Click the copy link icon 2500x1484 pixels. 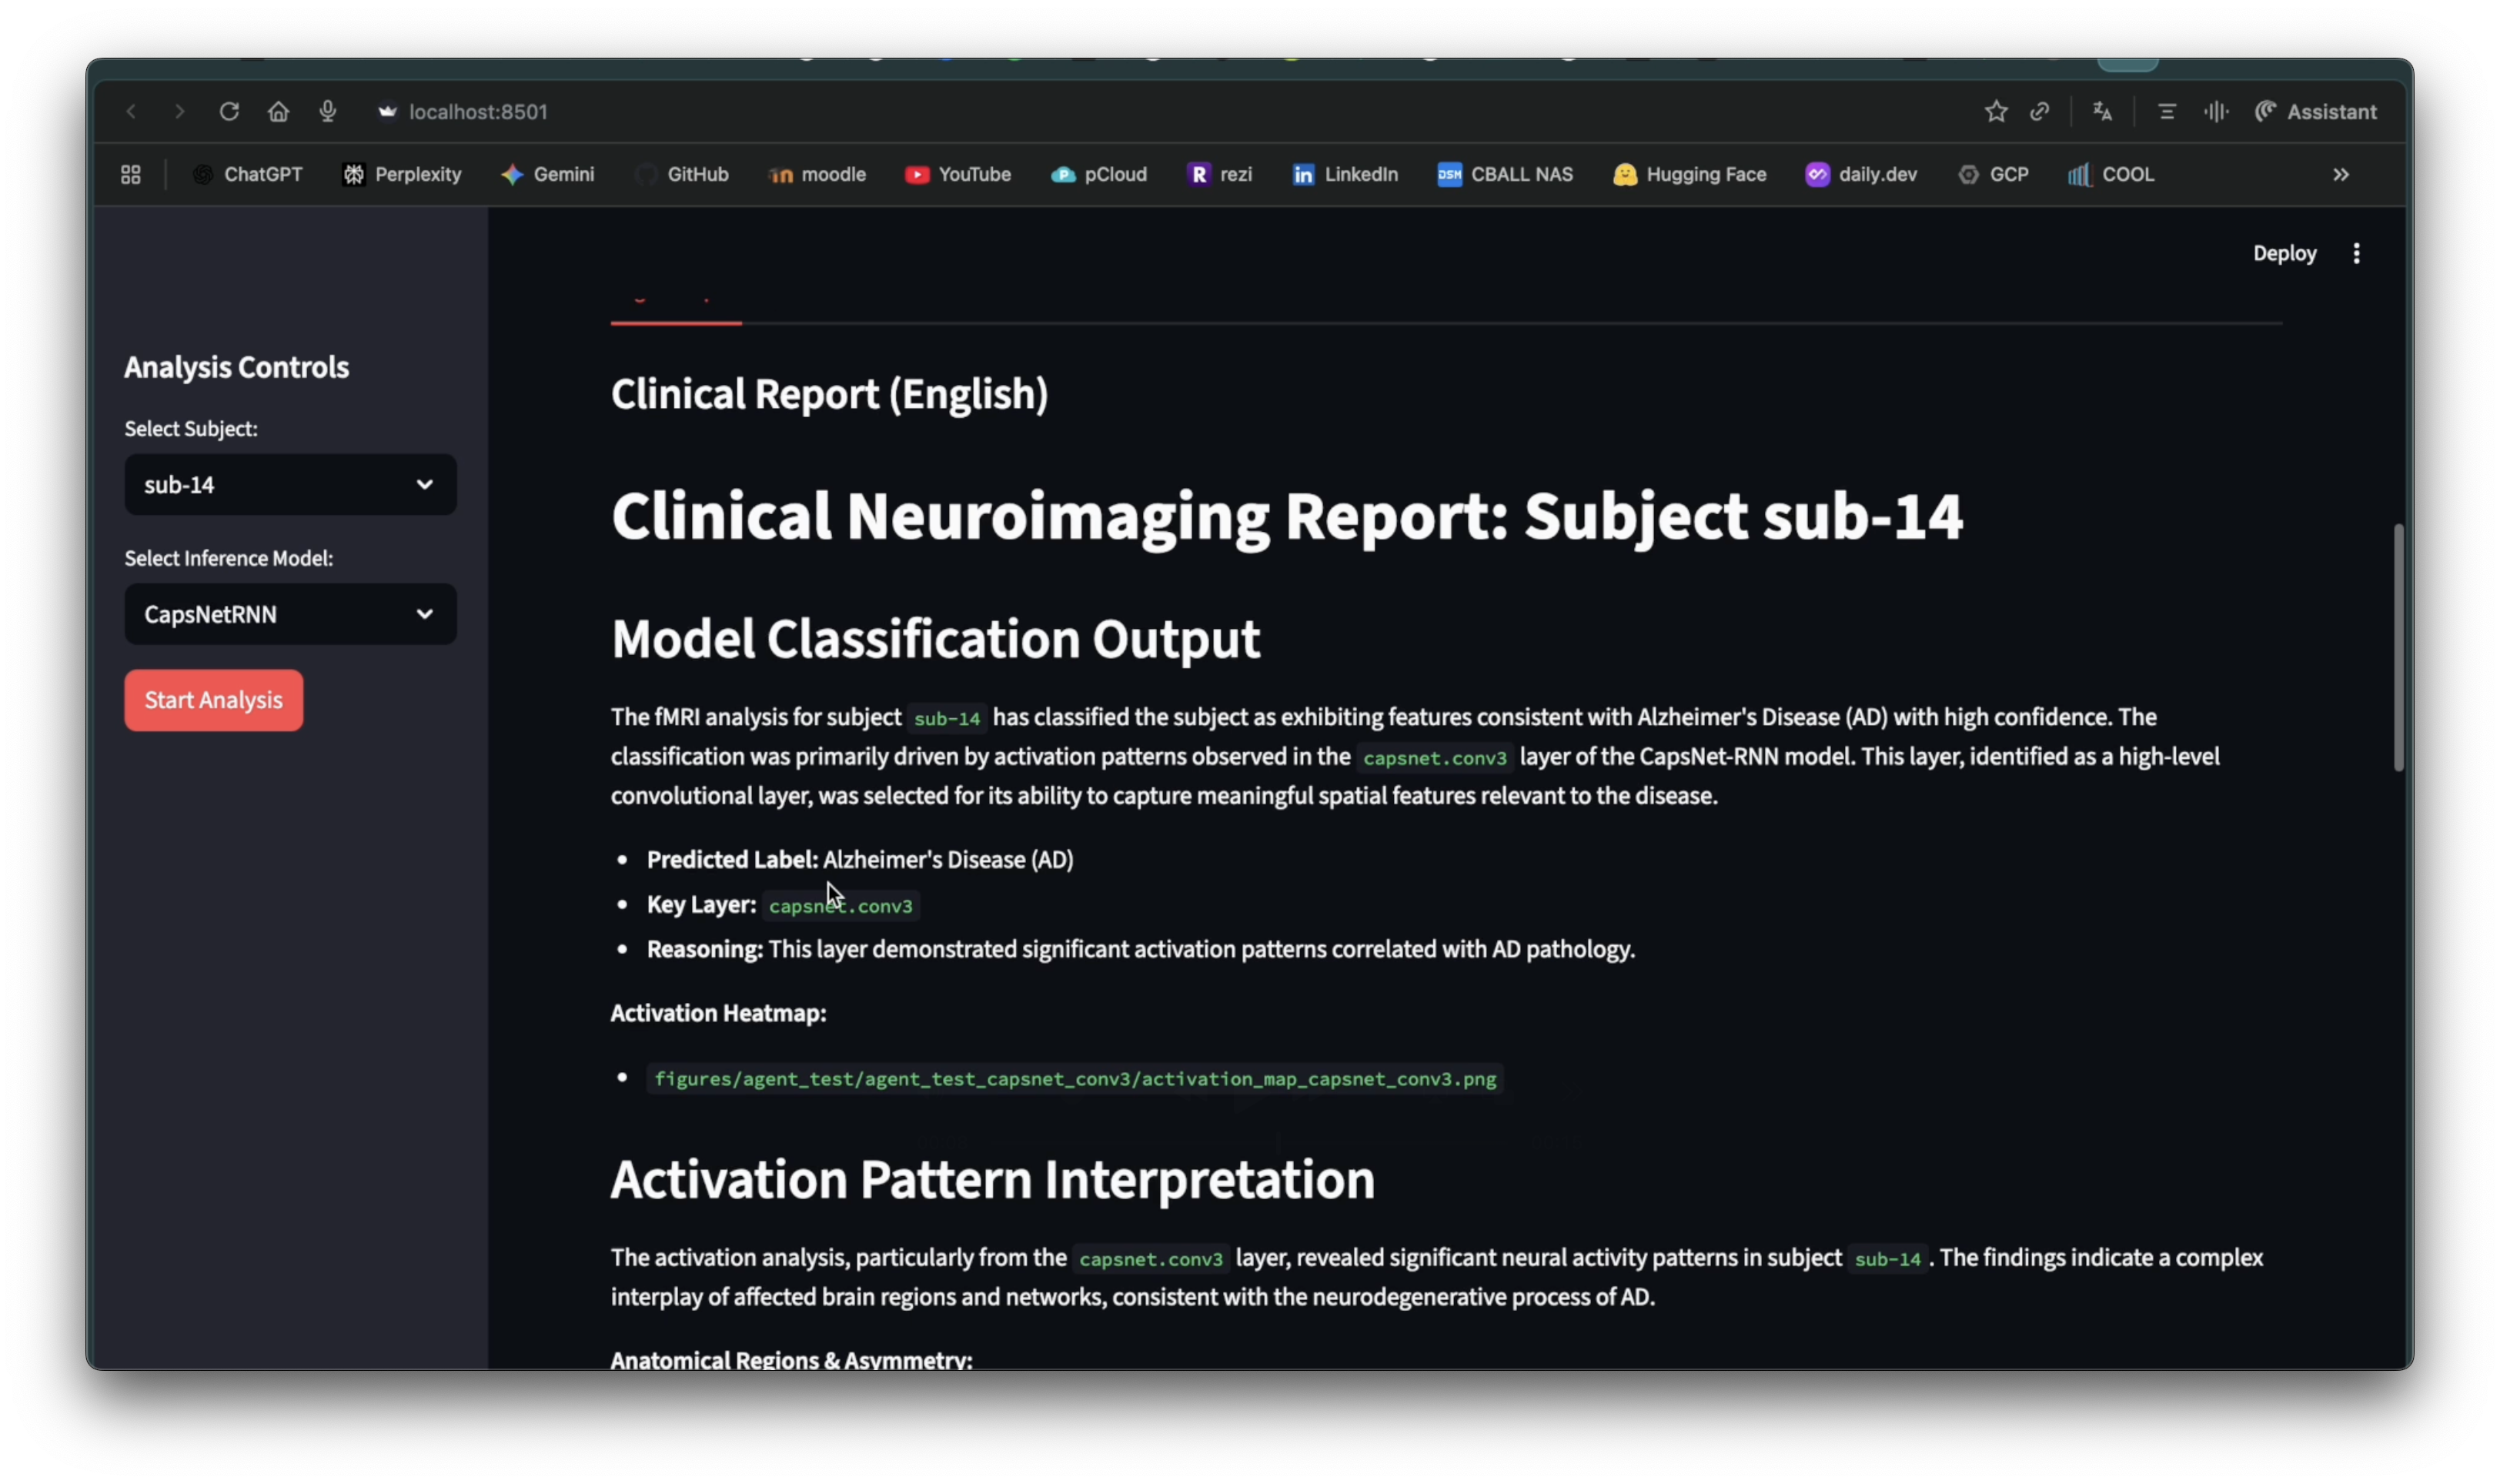[x=2040, y=112]
